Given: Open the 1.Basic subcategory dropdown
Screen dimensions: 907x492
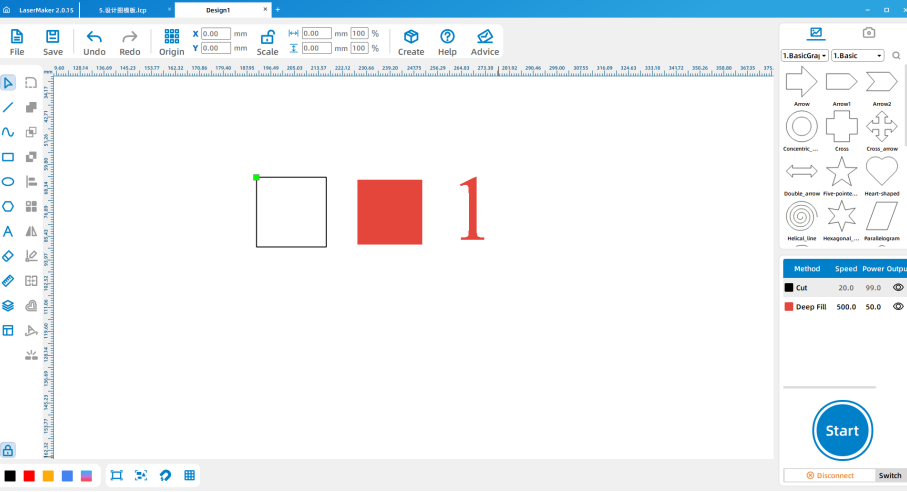Looking at the screenshot, I should [858, 56].
